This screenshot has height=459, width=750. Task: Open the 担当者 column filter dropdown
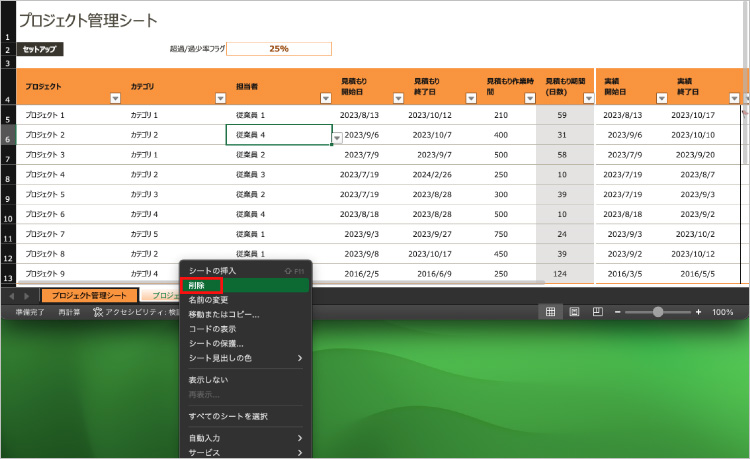pos(325,98)
